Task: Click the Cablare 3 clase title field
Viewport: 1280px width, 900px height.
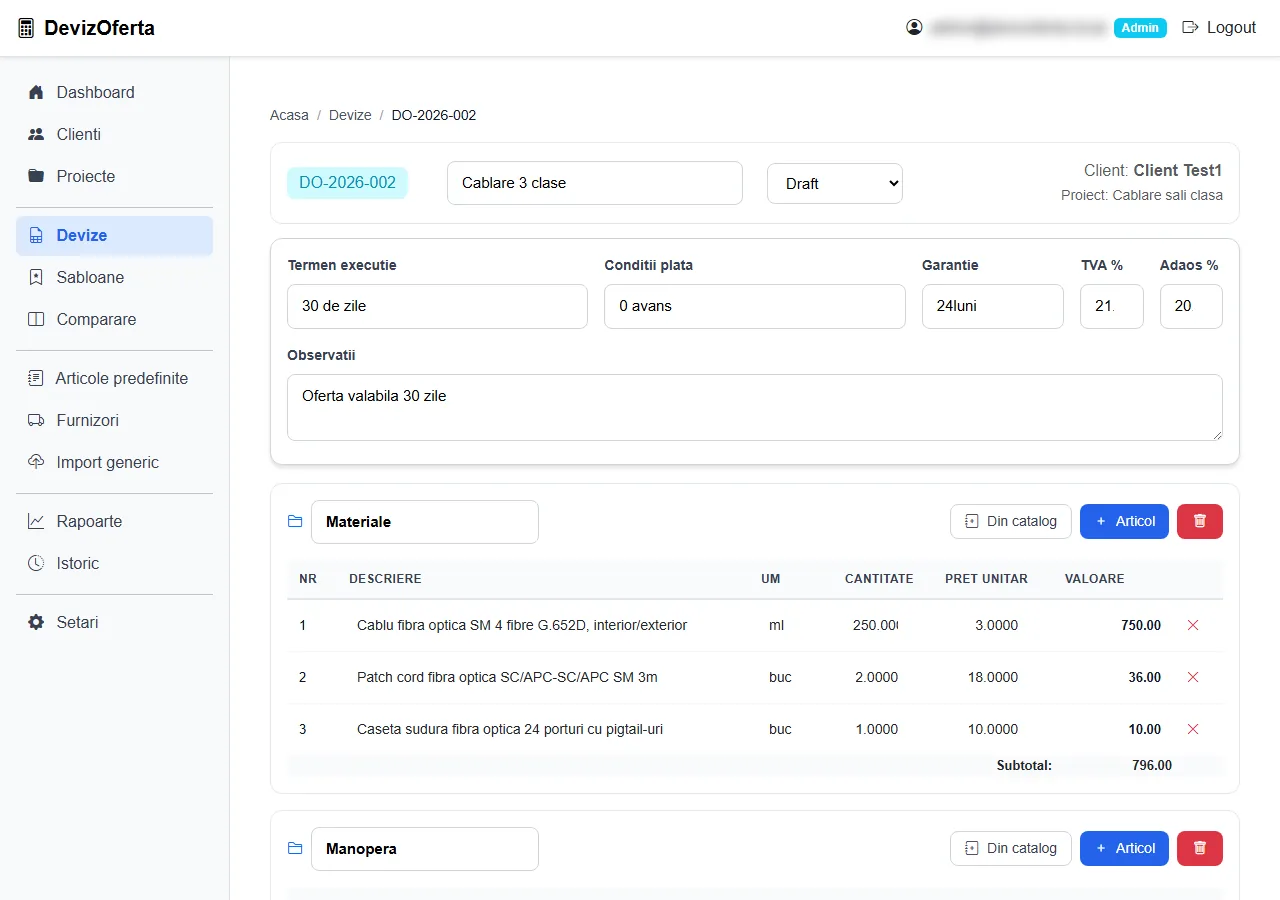Action: coord(595,183)
